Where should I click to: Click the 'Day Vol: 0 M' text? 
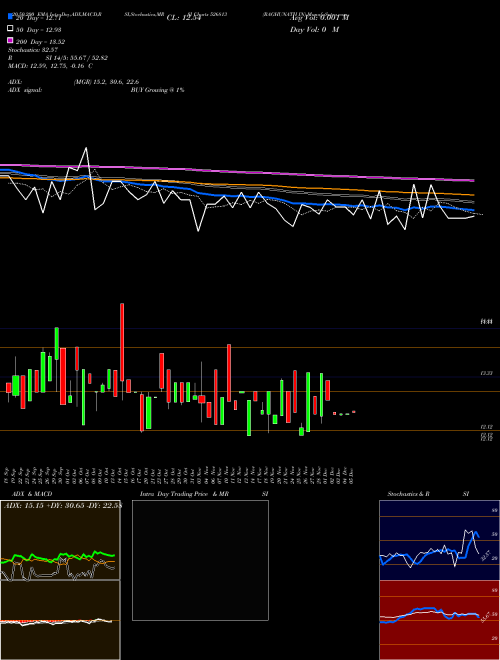click(x=314, y=30)
